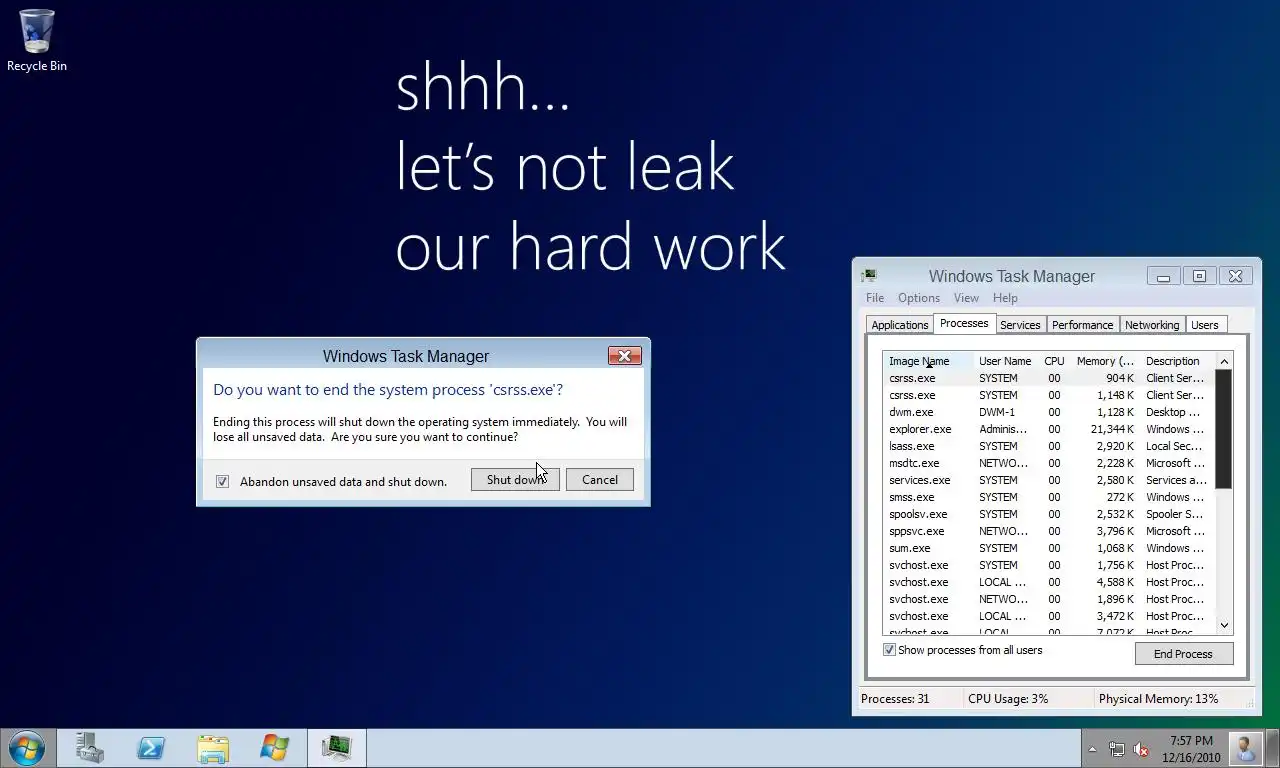Select the Task Manager taskbar button

[x=337, y=748]
